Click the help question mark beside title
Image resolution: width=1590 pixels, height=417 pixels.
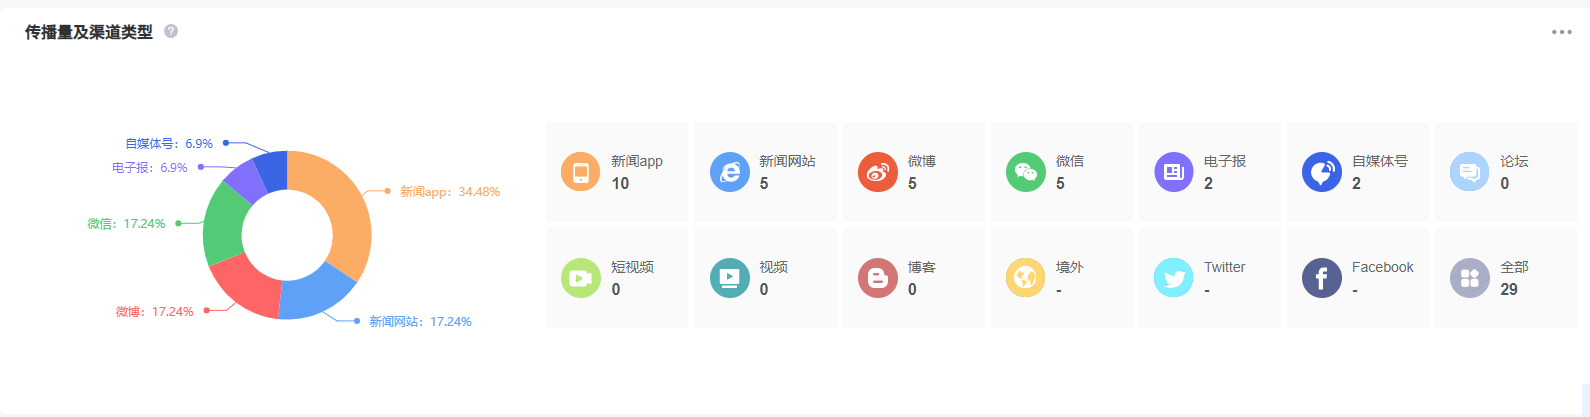[171, 31]
